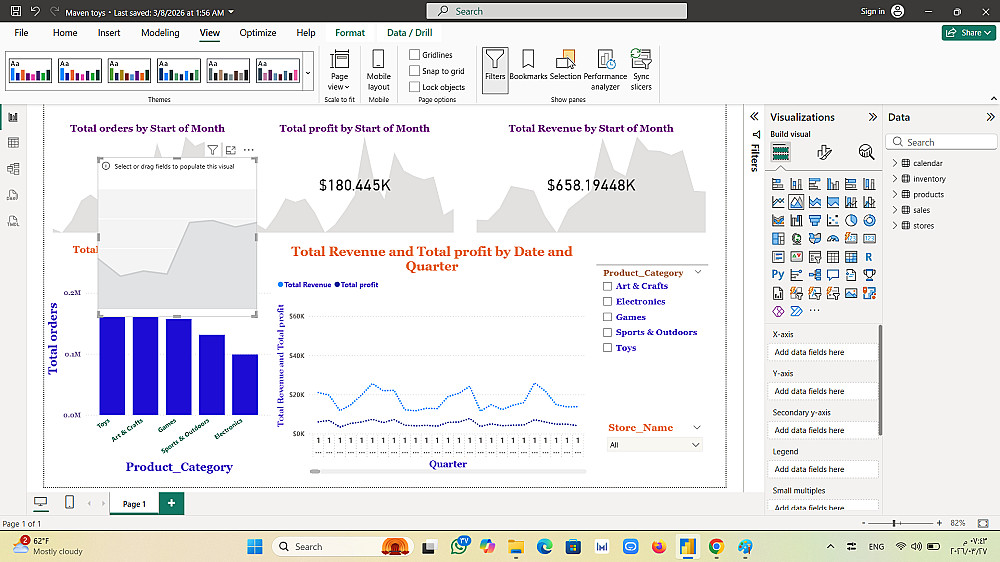The image size is (1000, 562).
Task: Open the Store_Name All dropdown
Action: point(654,445)
